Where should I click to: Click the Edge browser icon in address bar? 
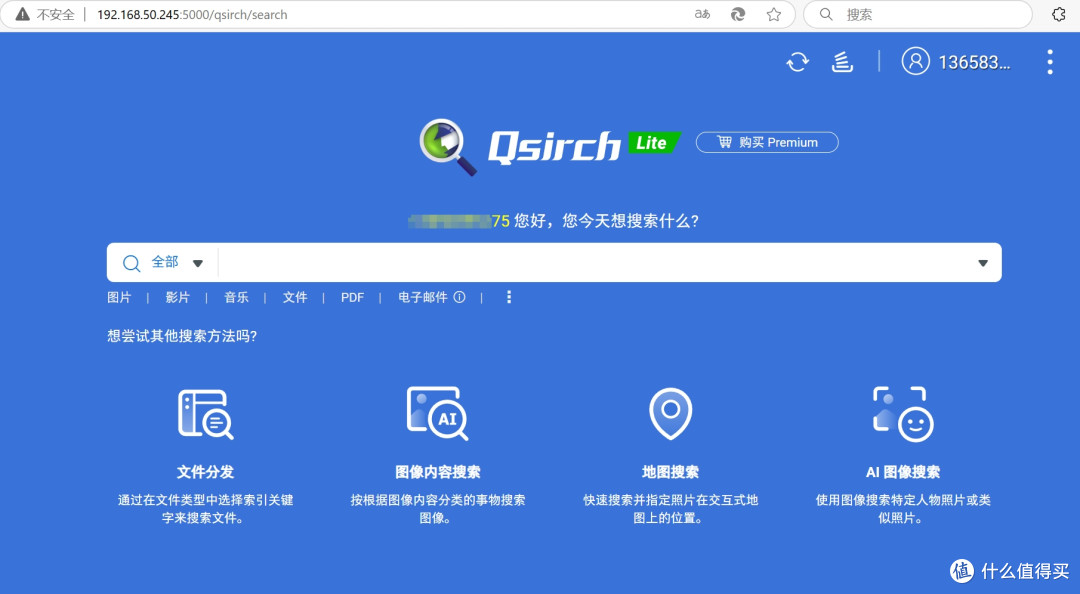pyautogui.click(x=738, y=14)
